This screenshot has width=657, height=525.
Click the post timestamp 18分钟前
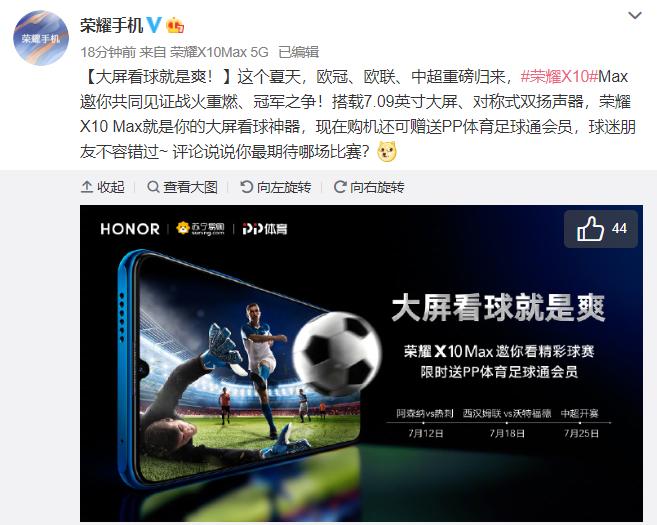pos(108,52)
